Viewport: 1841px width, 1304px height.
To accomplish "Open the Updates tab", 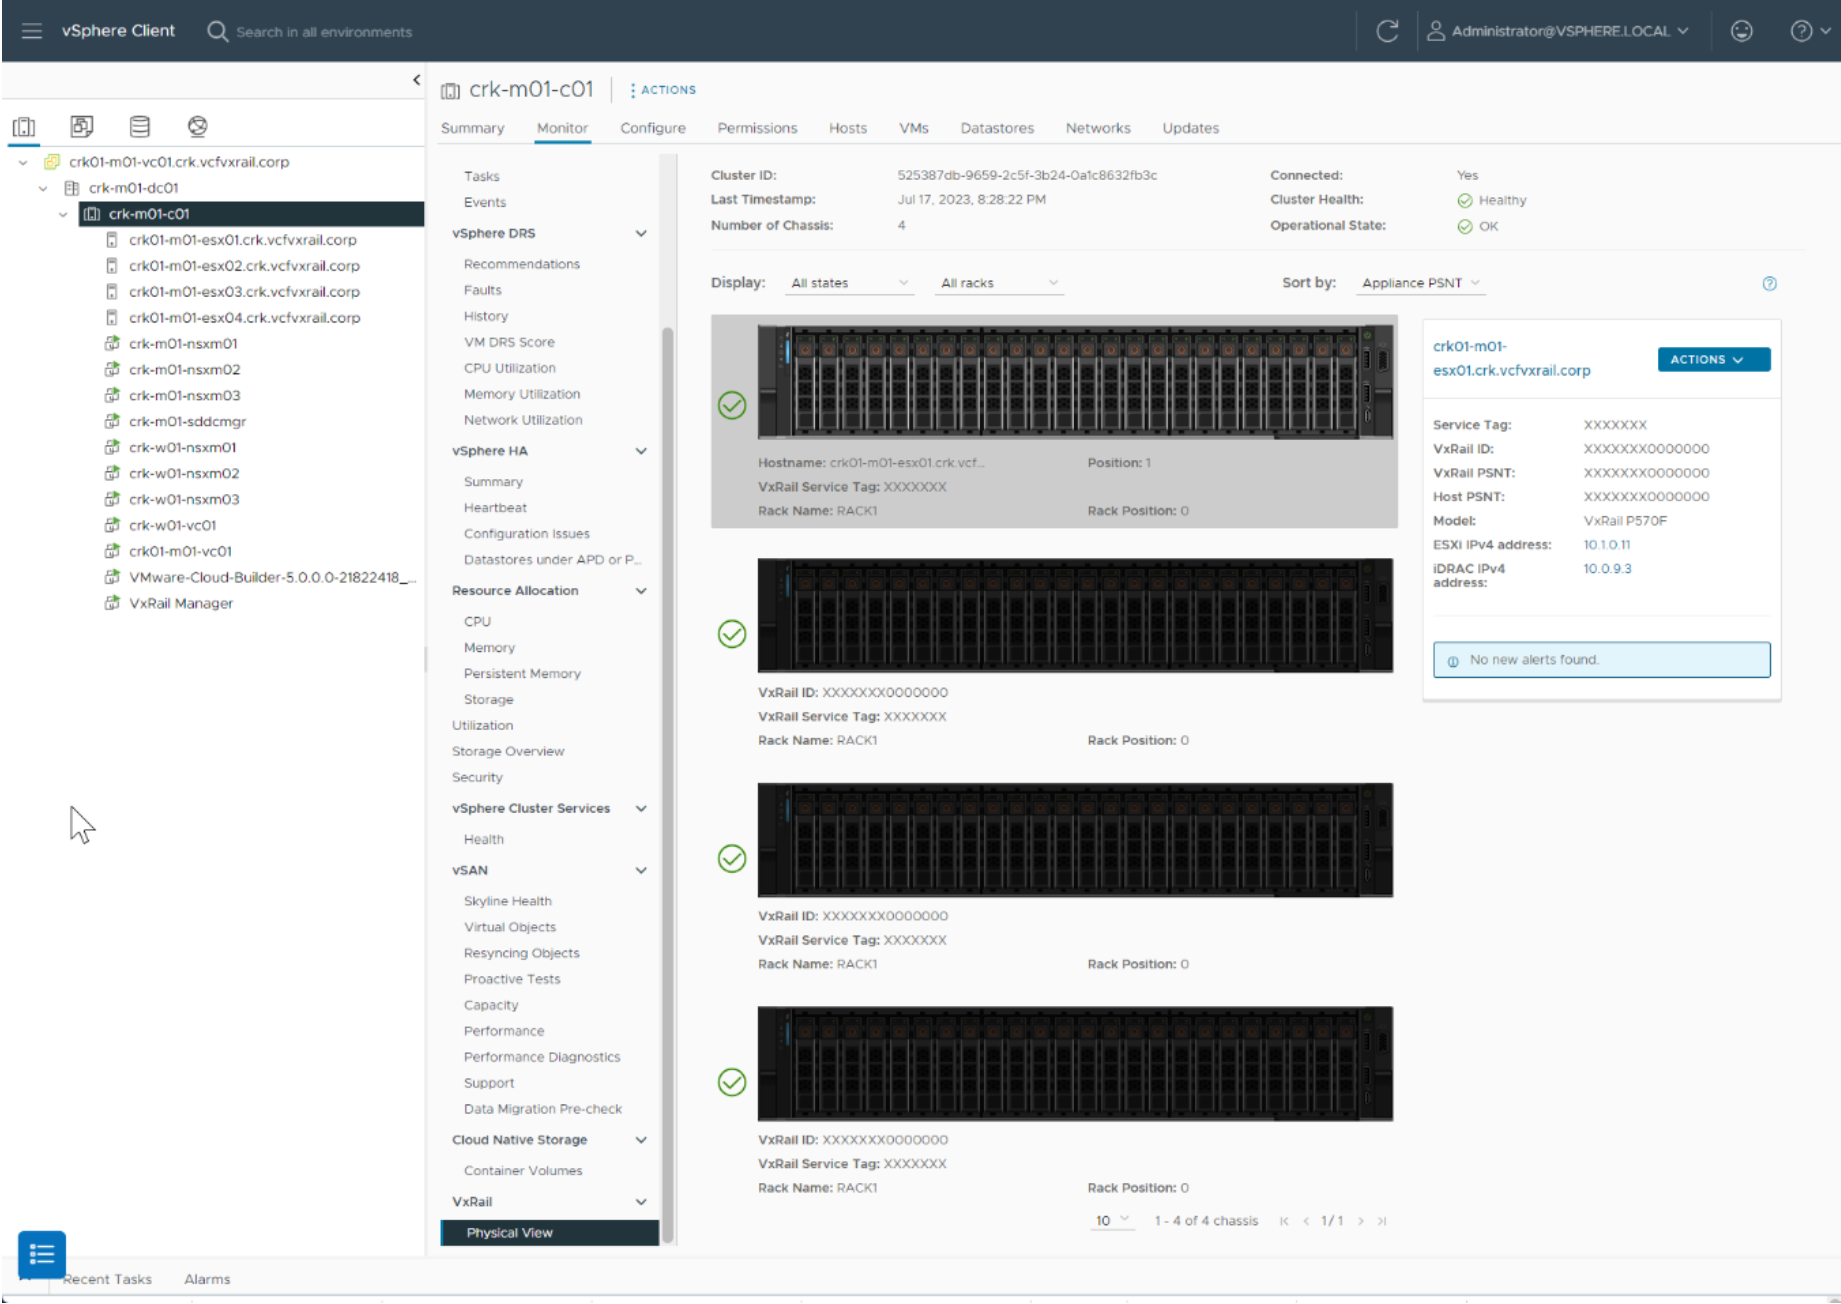I will point(1190,128).
